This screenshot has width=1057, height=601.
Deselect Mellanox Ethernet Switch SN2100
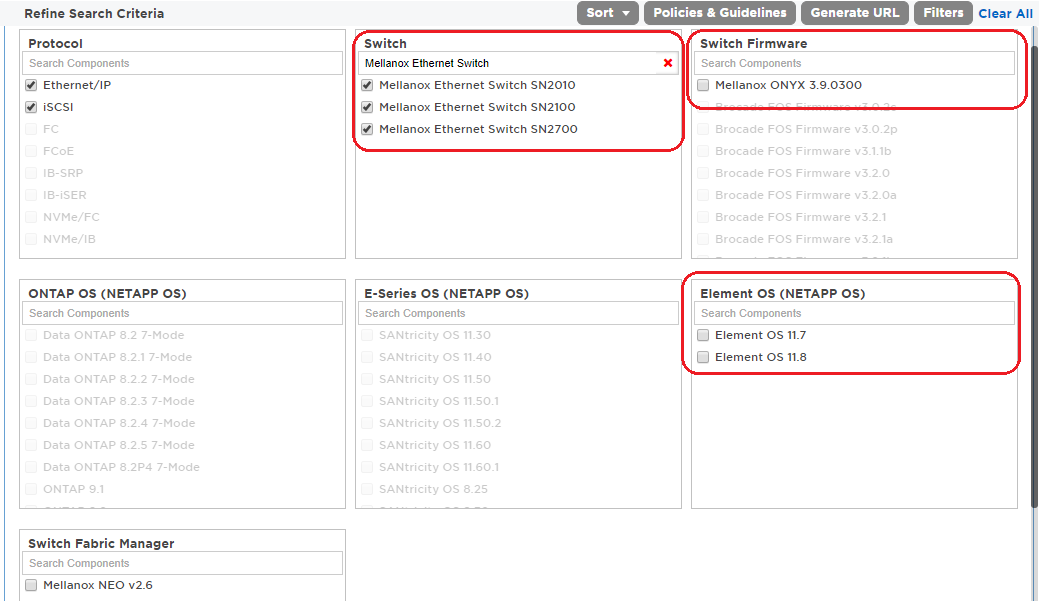(x=367, y=107)
